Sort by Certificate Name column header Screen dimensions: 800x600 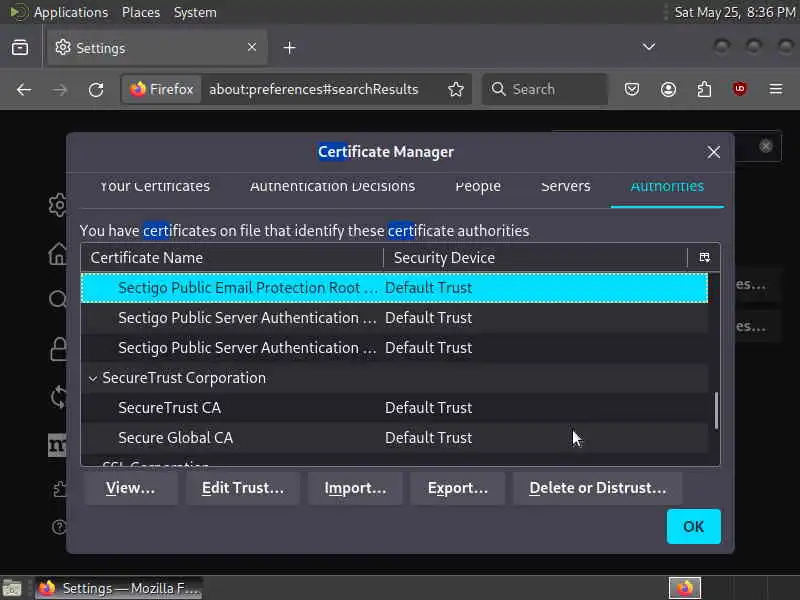pos(232,258)
